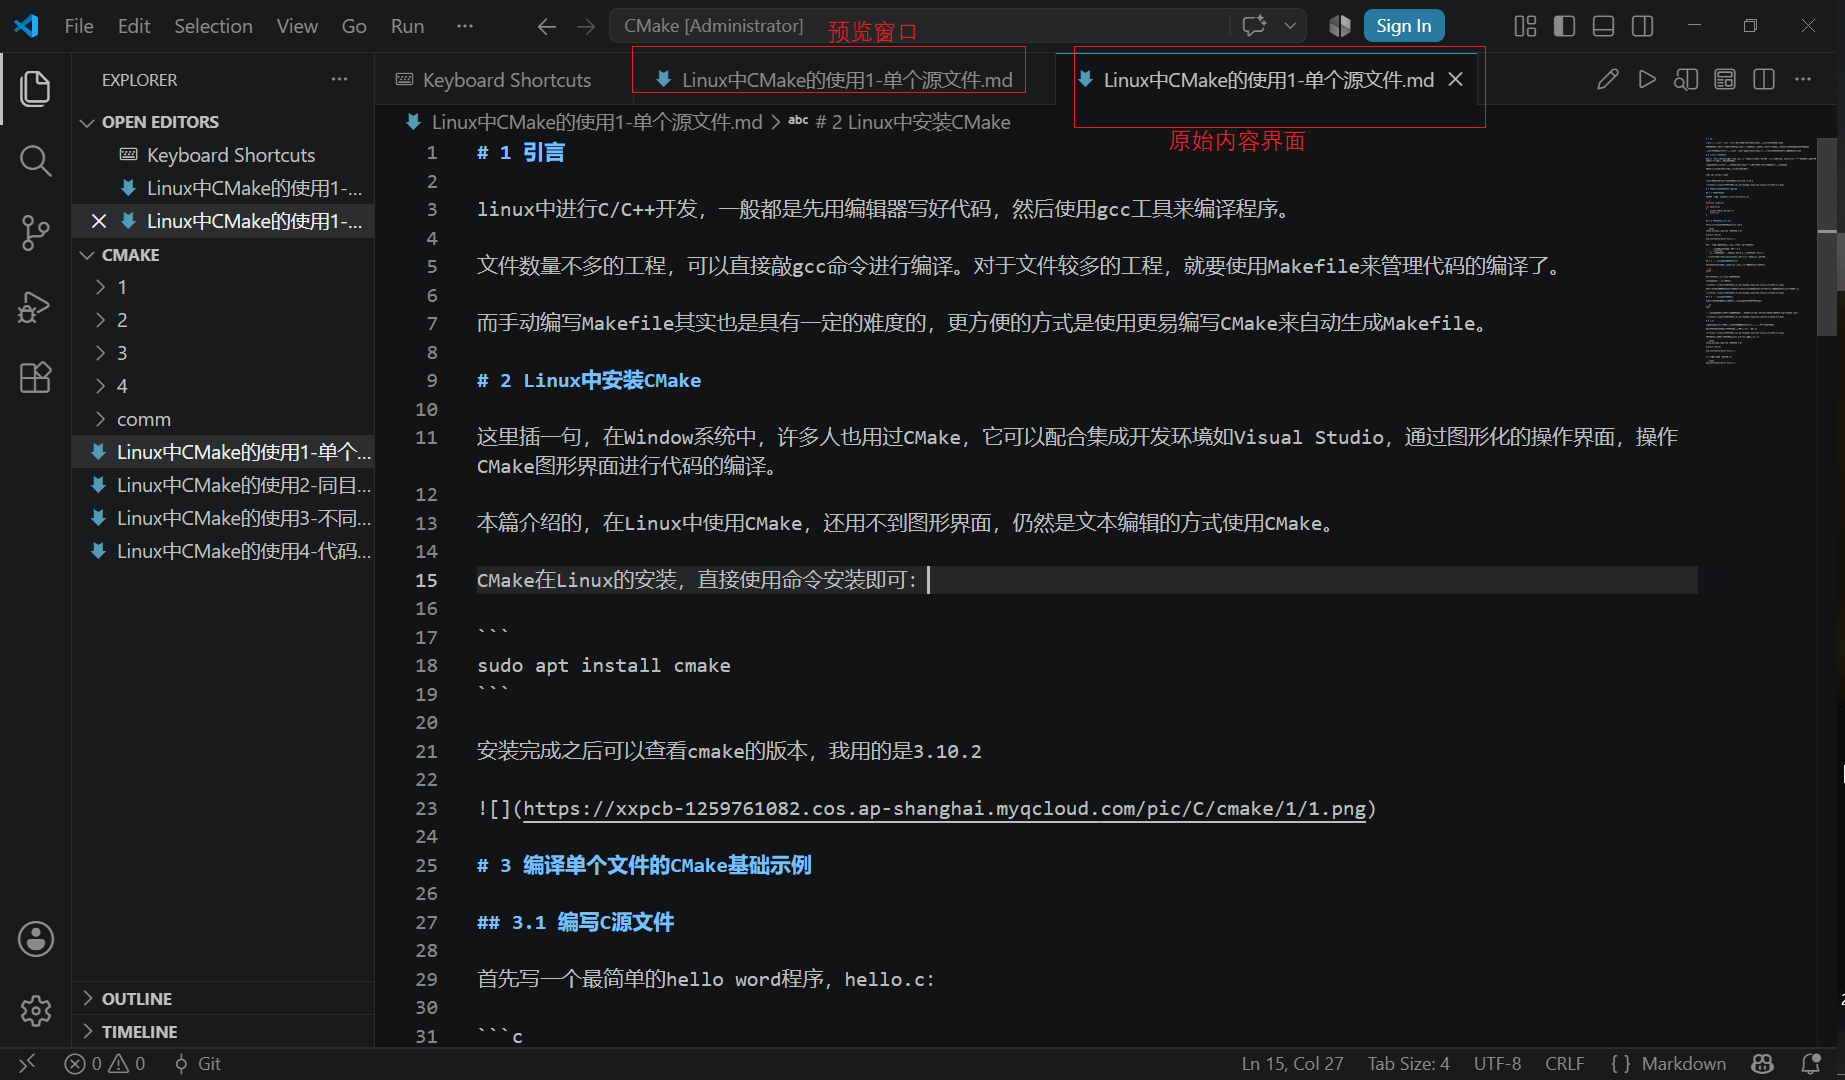
Task: Expand folder 1 in the CMAKE tree
Action: [224, 287]
